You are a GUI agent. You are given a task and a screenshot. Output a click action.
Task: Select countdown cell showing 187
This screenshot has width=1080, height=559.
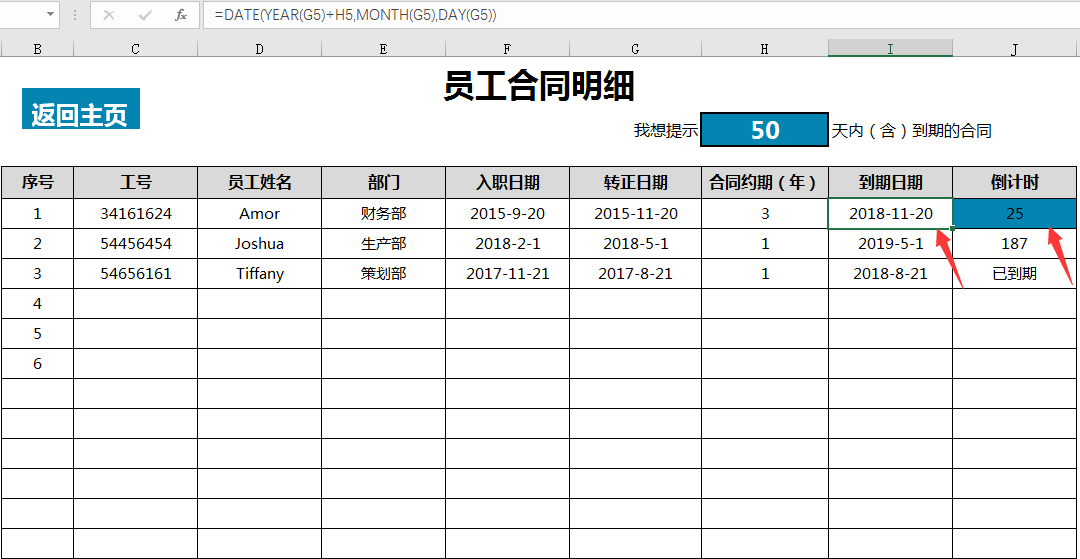coord(1015,244)
